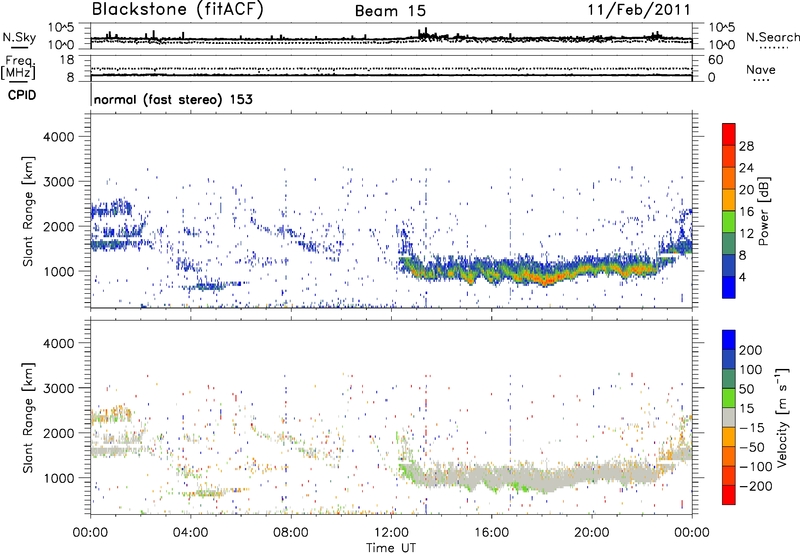This screenshot has width=800, height=554.
Task: Click bright blue bottom segment of Power colorbar
Action: [x=729, y=288]
